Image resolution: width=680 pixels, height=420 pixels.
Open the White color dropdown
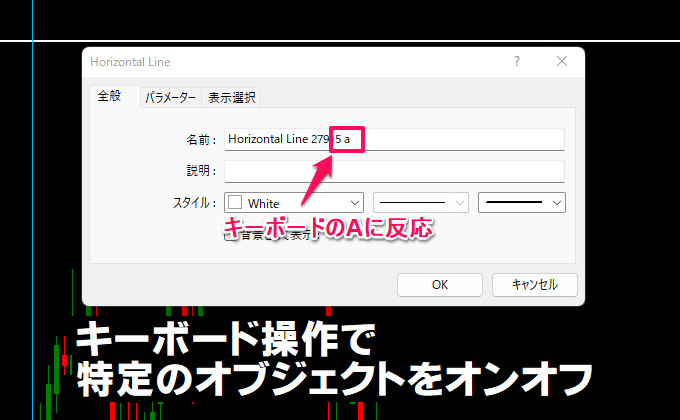pos(294,203)
